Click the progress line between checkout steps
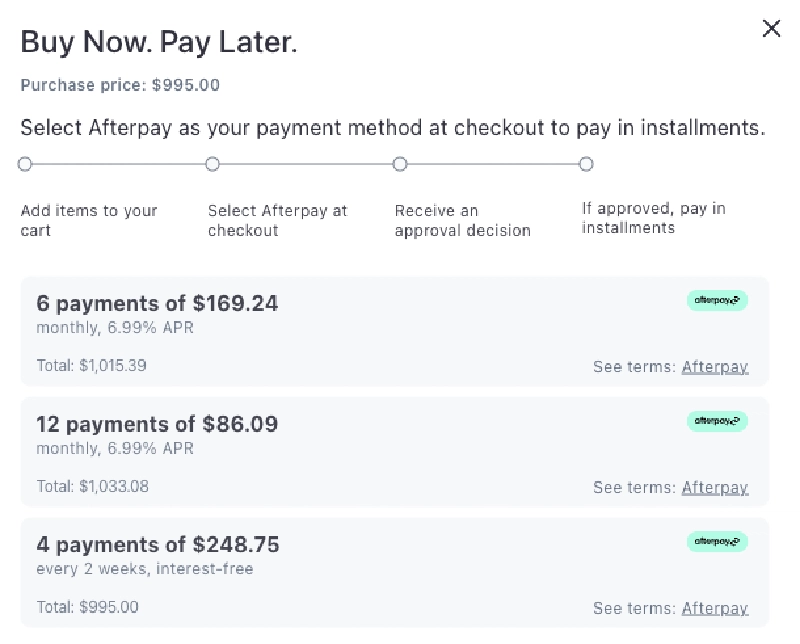This screenshot has height=644, width=800. coord(305,163)
